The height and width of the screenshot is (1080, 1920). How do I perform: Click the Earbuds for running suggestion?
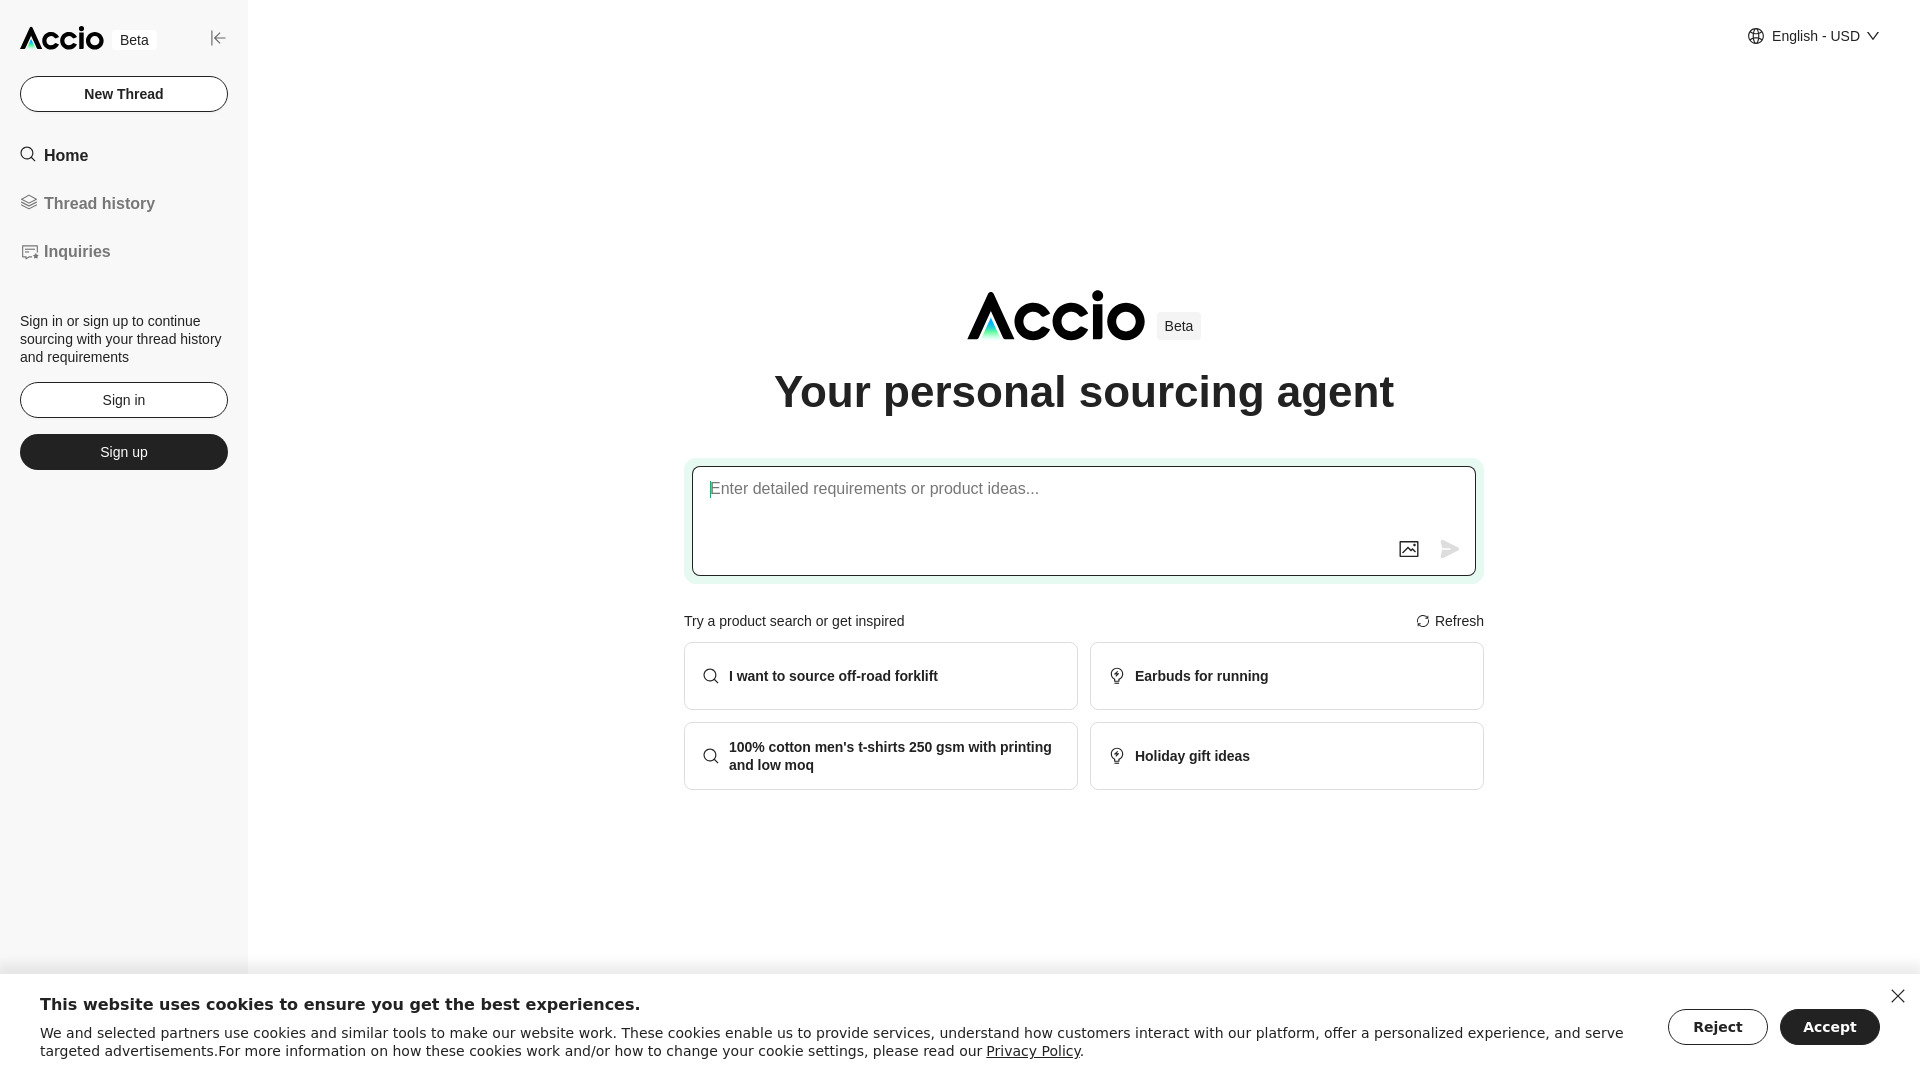(x=1287, y=675)
